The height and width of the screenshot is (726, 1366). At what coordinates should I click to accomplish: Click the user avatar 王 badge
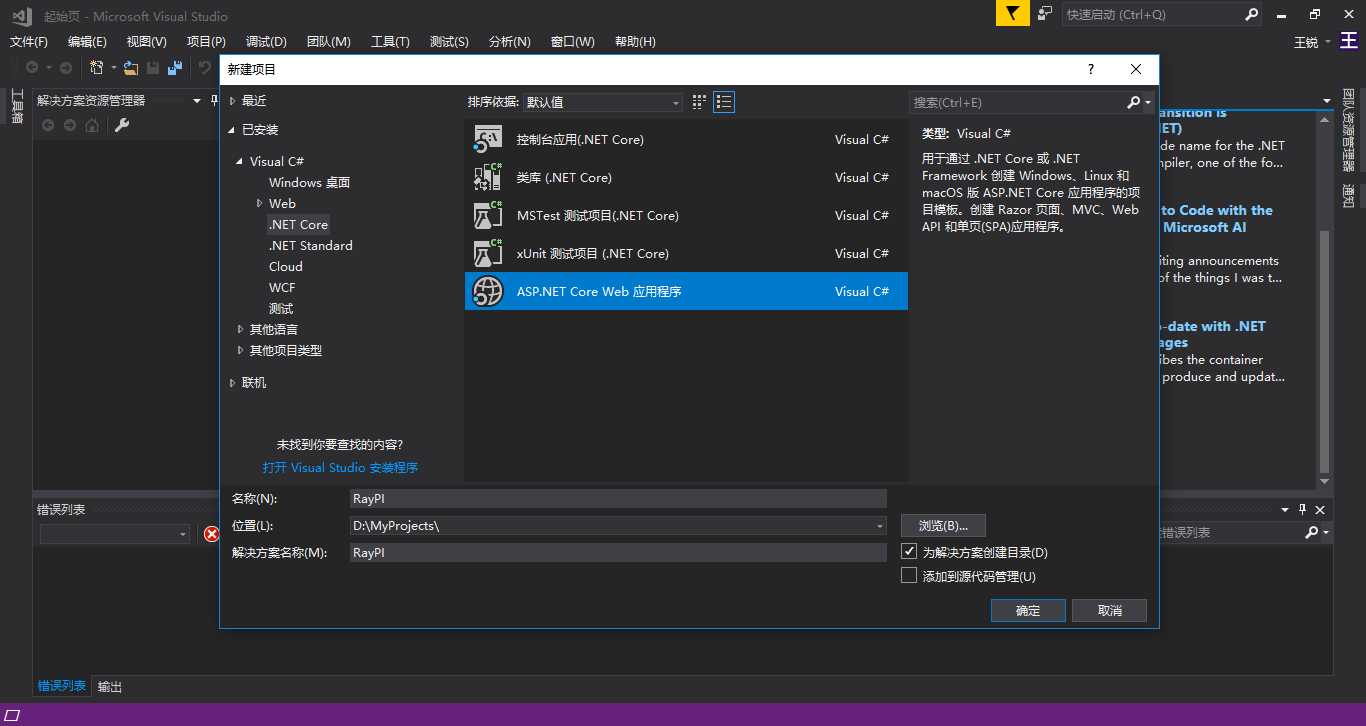pyautogui.click(x=1350, y=42)
